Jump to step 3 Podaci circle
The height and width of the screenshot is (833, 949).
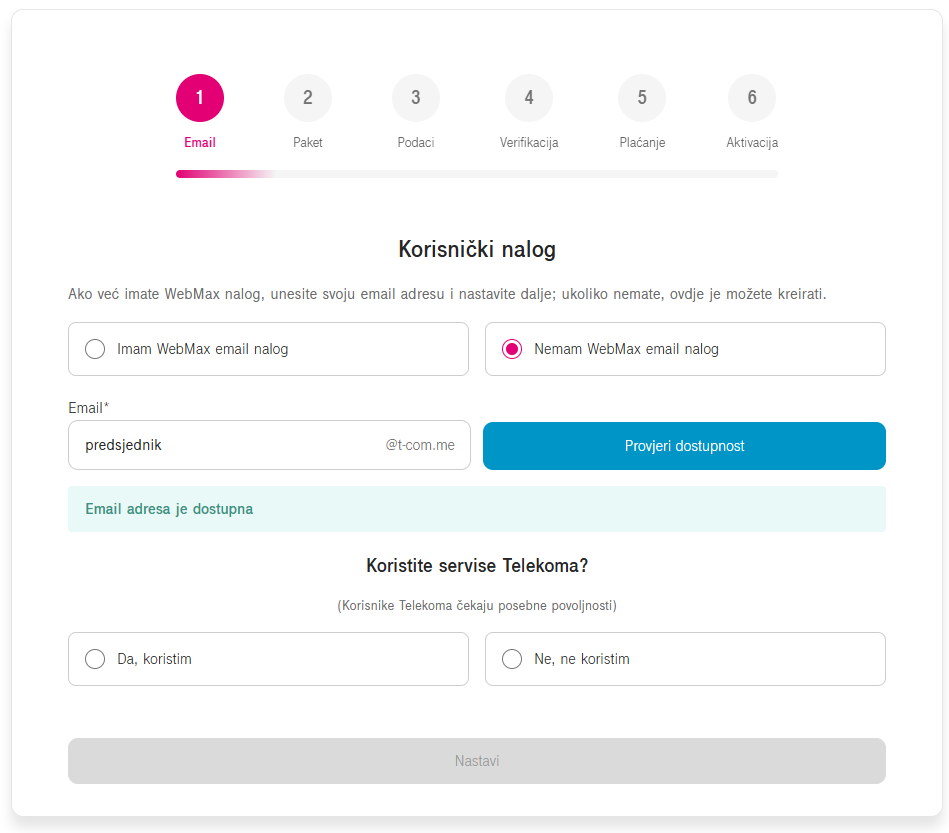[416, 98]
